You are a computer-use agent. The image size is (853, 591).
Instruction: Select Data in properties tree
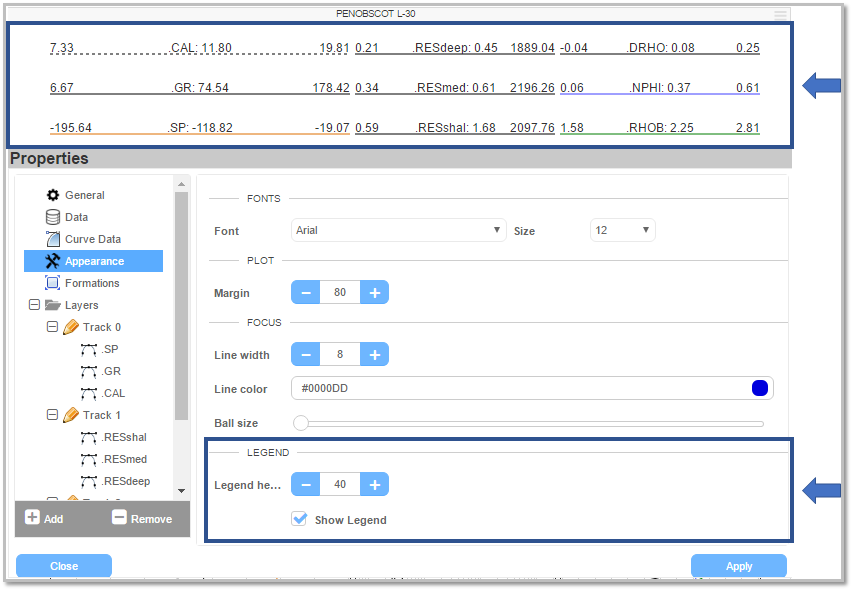click(x=76, y=217)
